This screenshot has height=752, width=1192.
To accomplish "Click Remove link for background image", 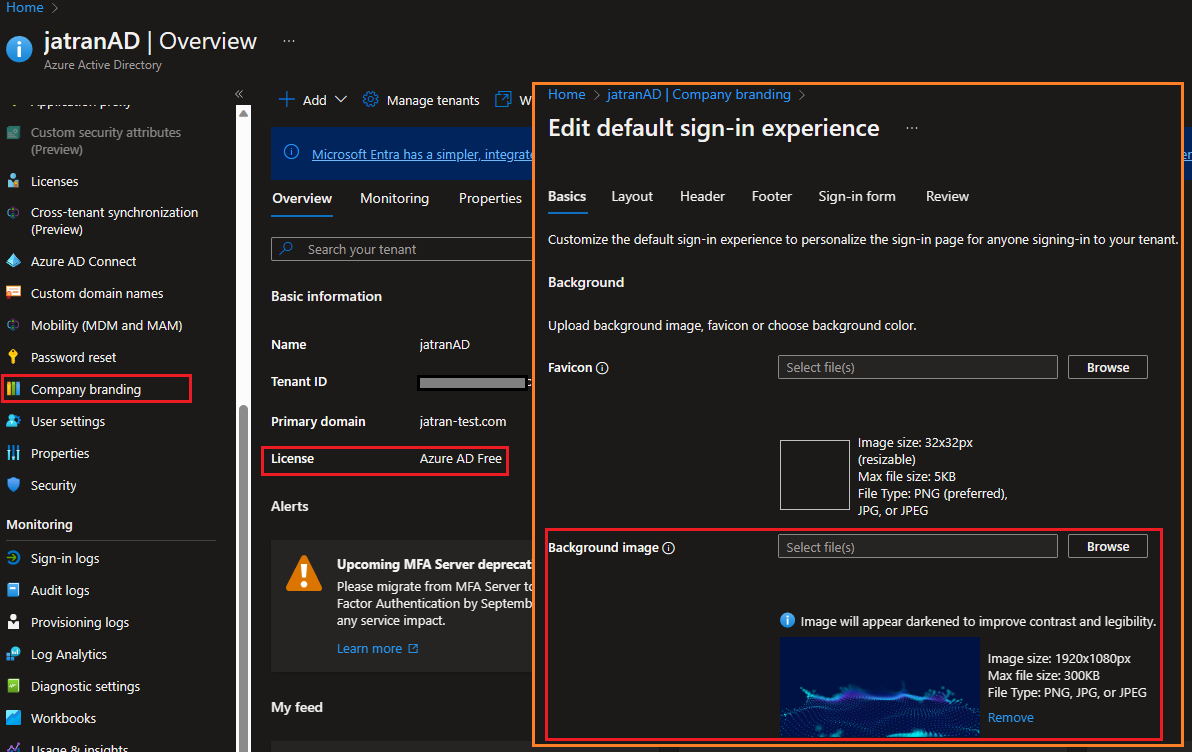I will (x=1010, y=718).
